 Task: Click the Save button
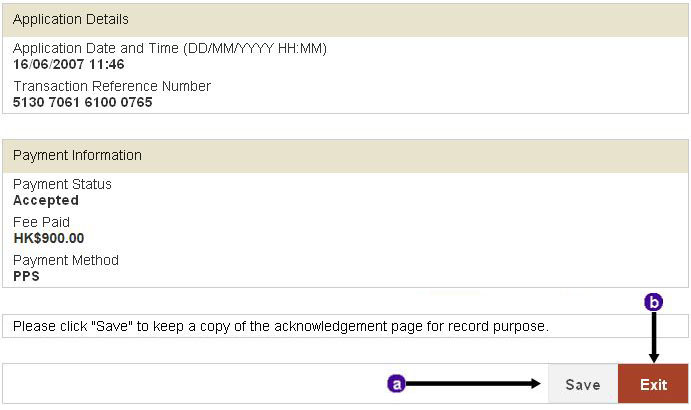tap(583, 384)
